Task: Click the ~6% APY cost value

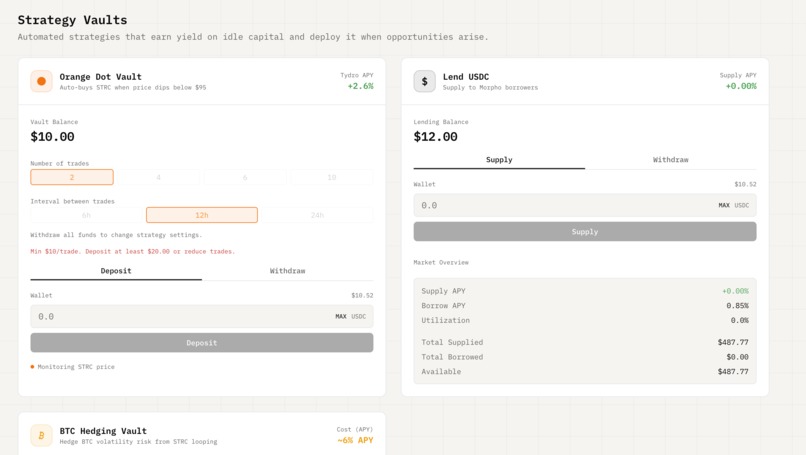Action: coord(355,440)
